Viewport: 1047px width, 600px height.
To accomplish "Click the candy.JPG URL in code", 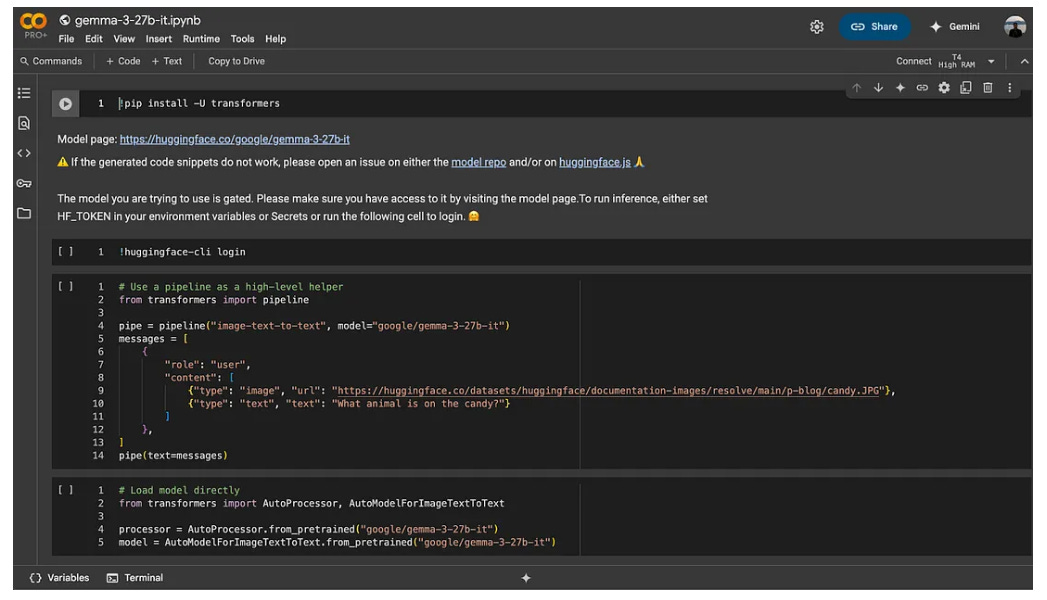I will (608, 391).
